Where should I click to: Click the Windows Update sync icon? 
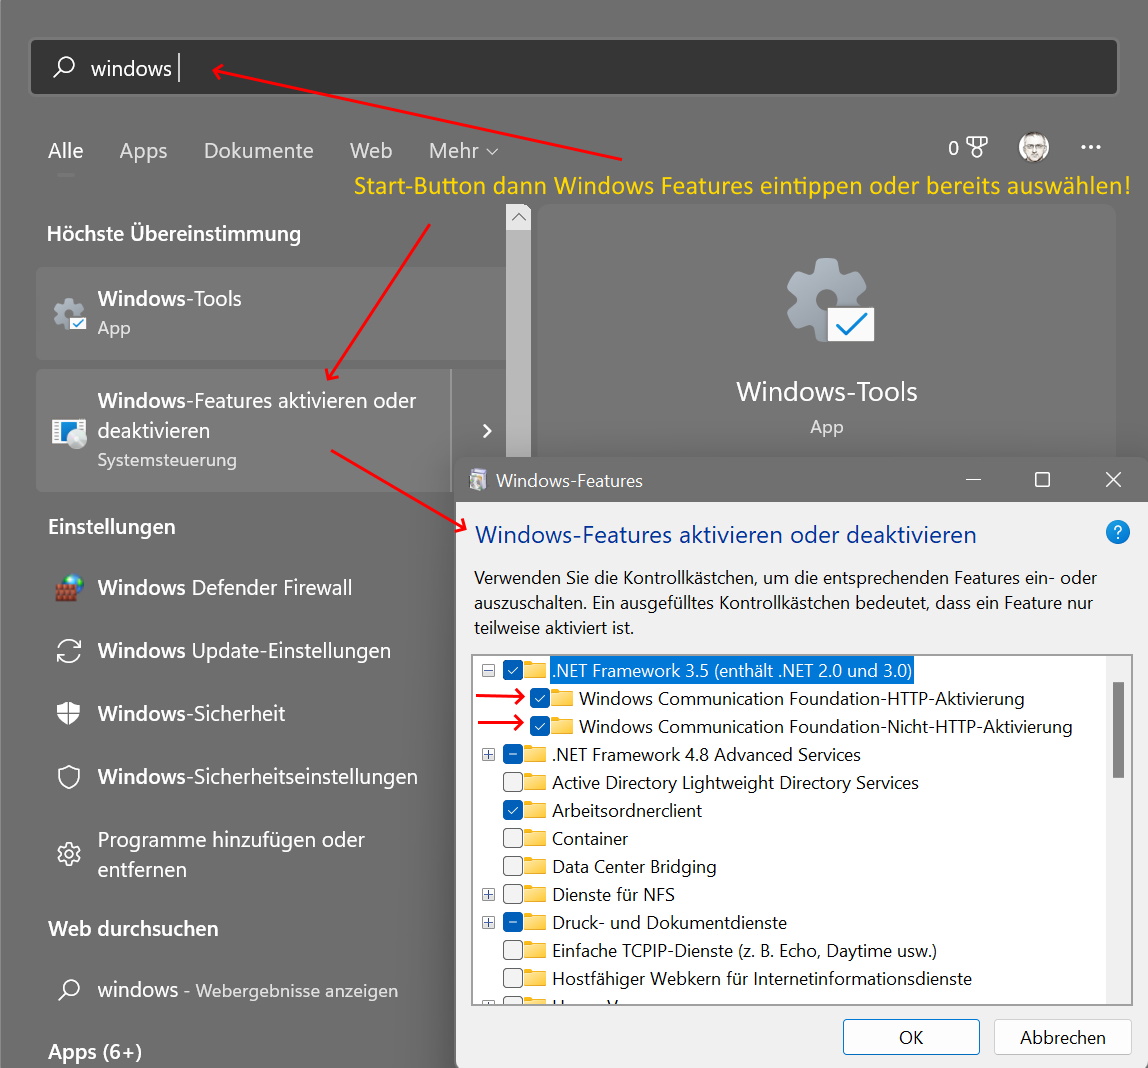[x=68, y=651]
